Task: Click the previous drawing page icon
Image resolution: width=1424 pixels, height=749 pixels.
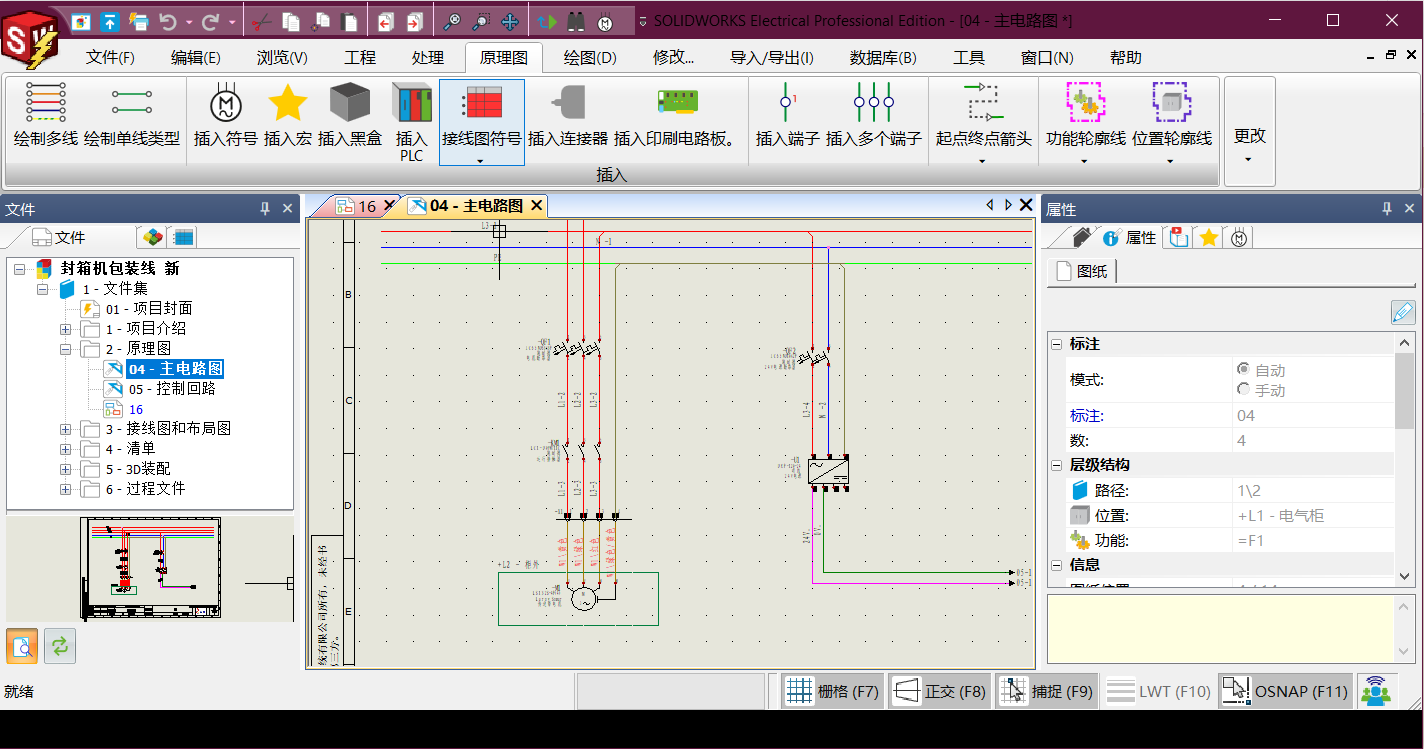Action: [x=386, y=21]
